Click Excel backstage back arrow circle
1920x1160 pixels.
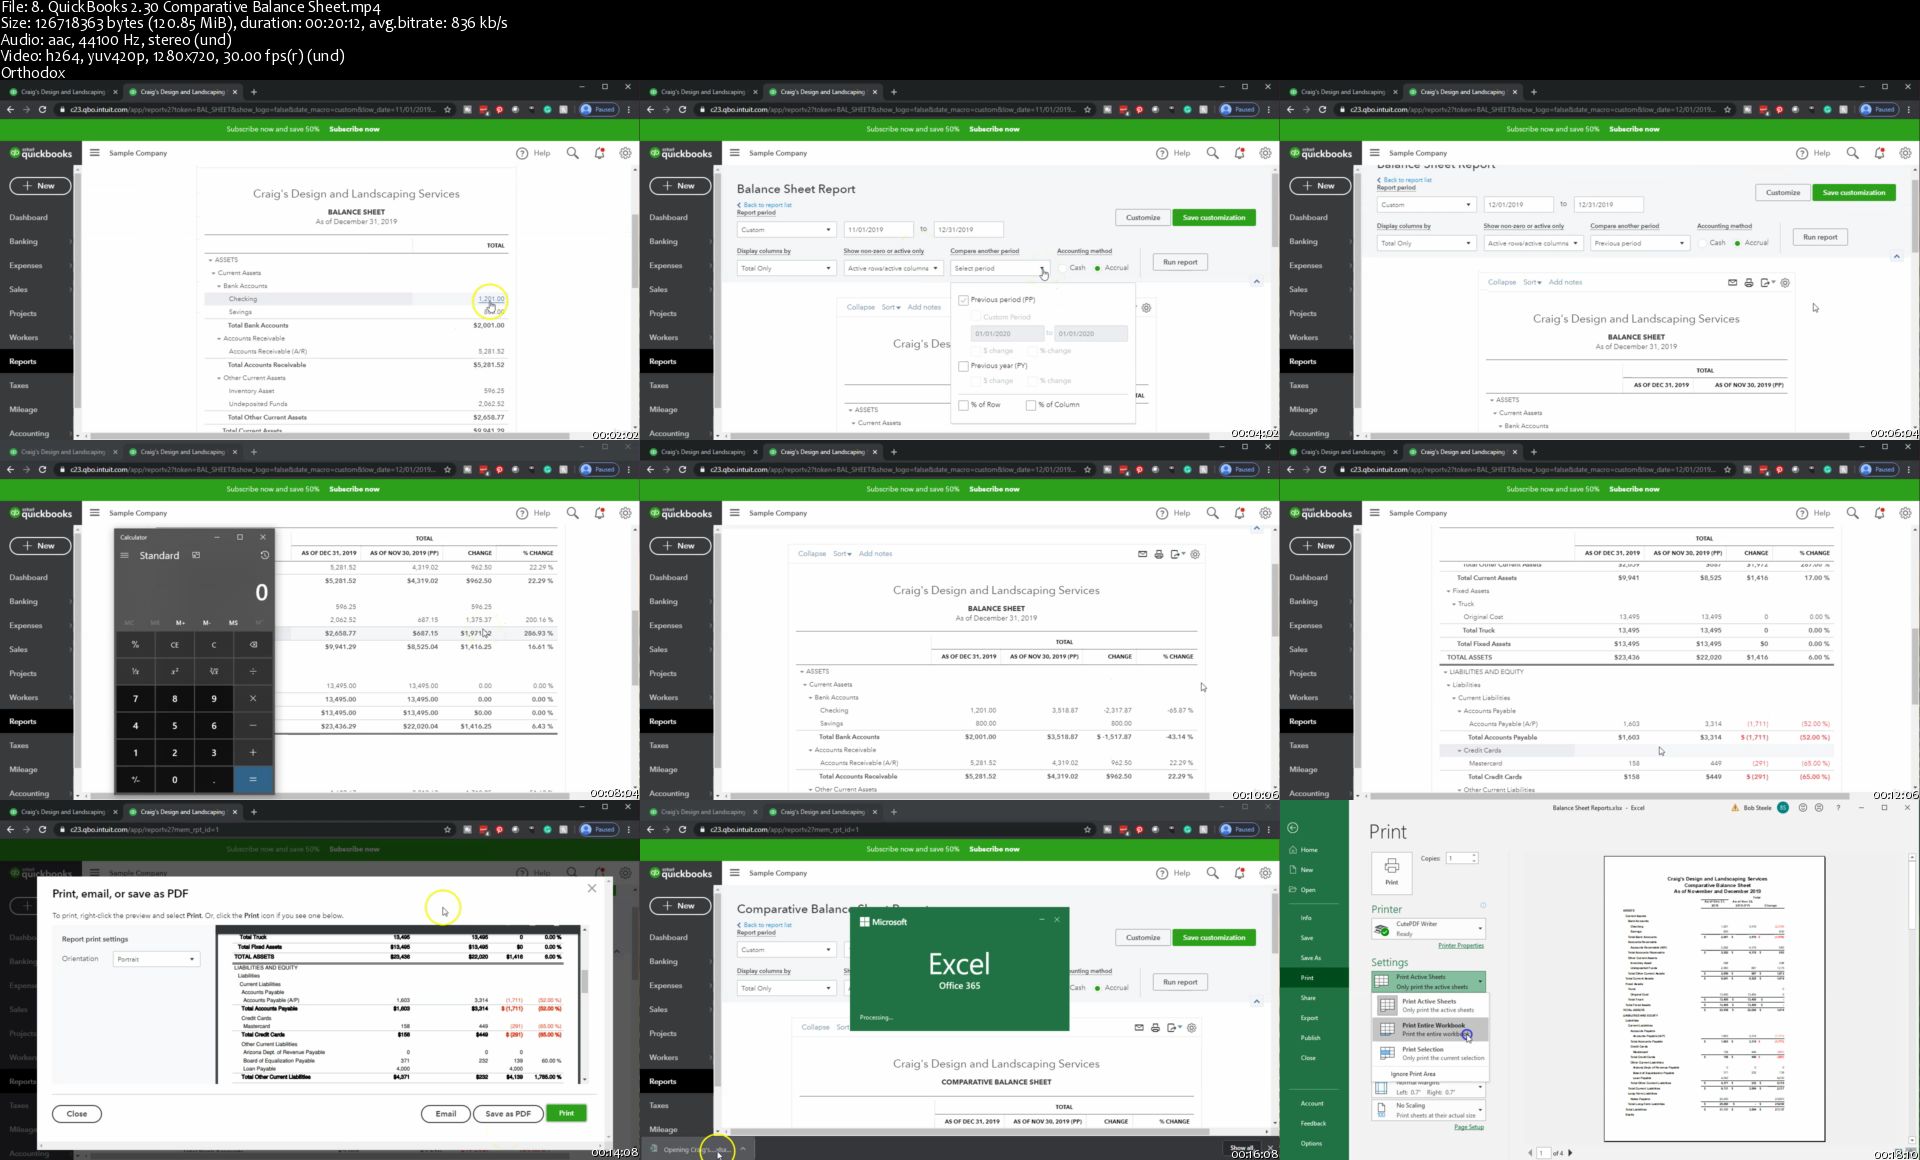coord(1292,827)
